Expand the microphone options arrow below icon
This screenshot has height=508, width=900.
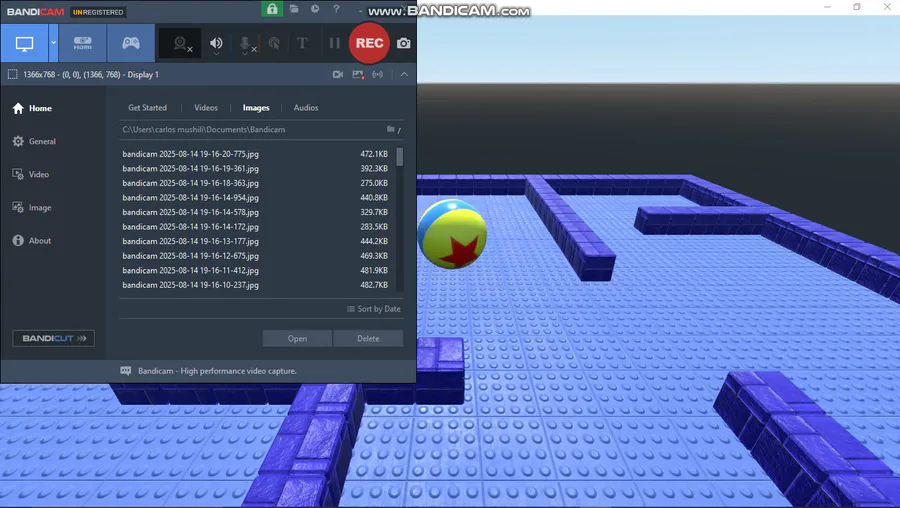[x=245, y=53]
